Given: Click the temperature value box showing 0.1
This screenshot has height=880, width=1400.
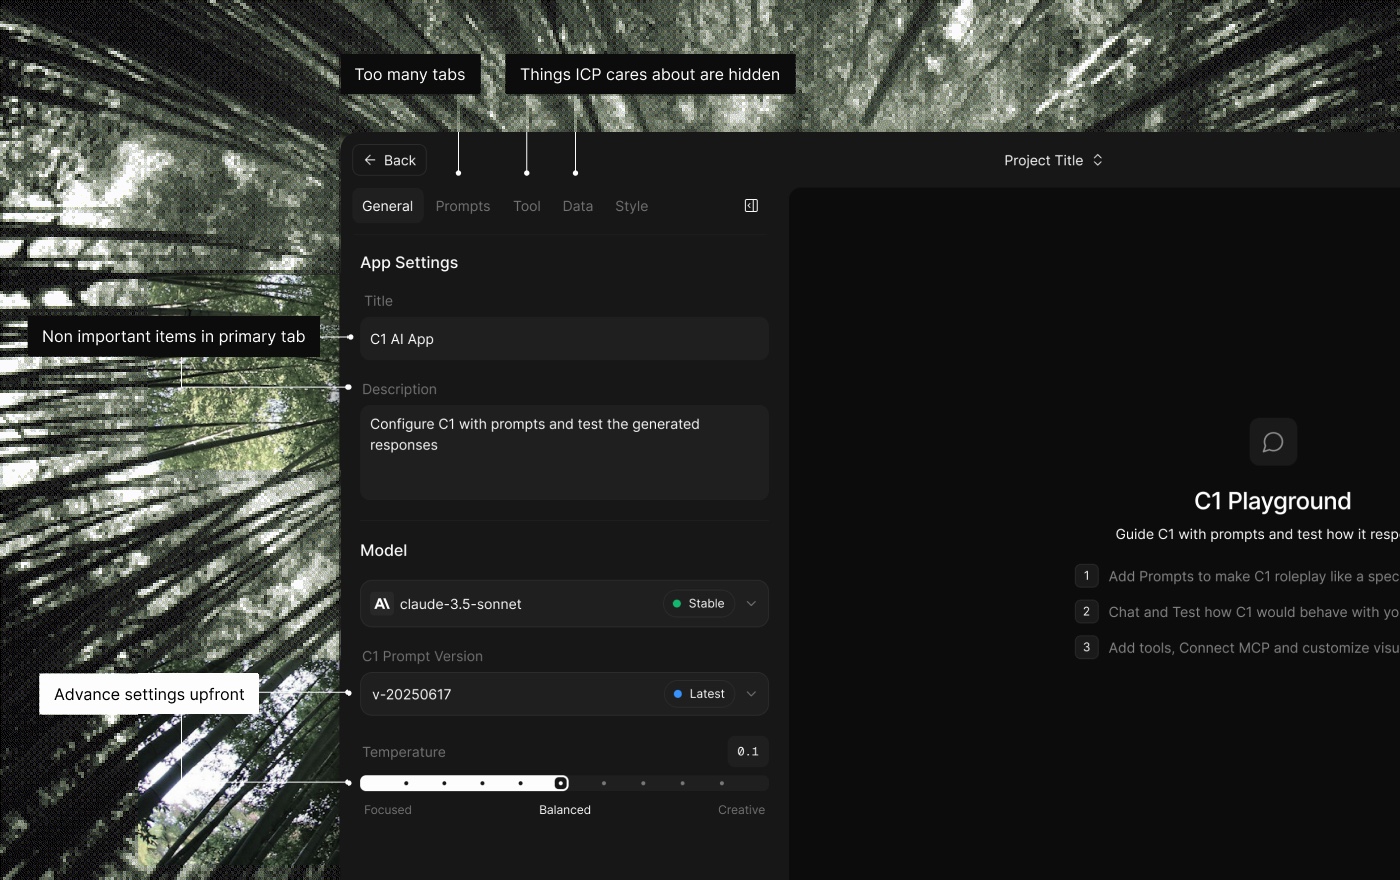Looking at the screenshot, I should [x=748, y=752].
